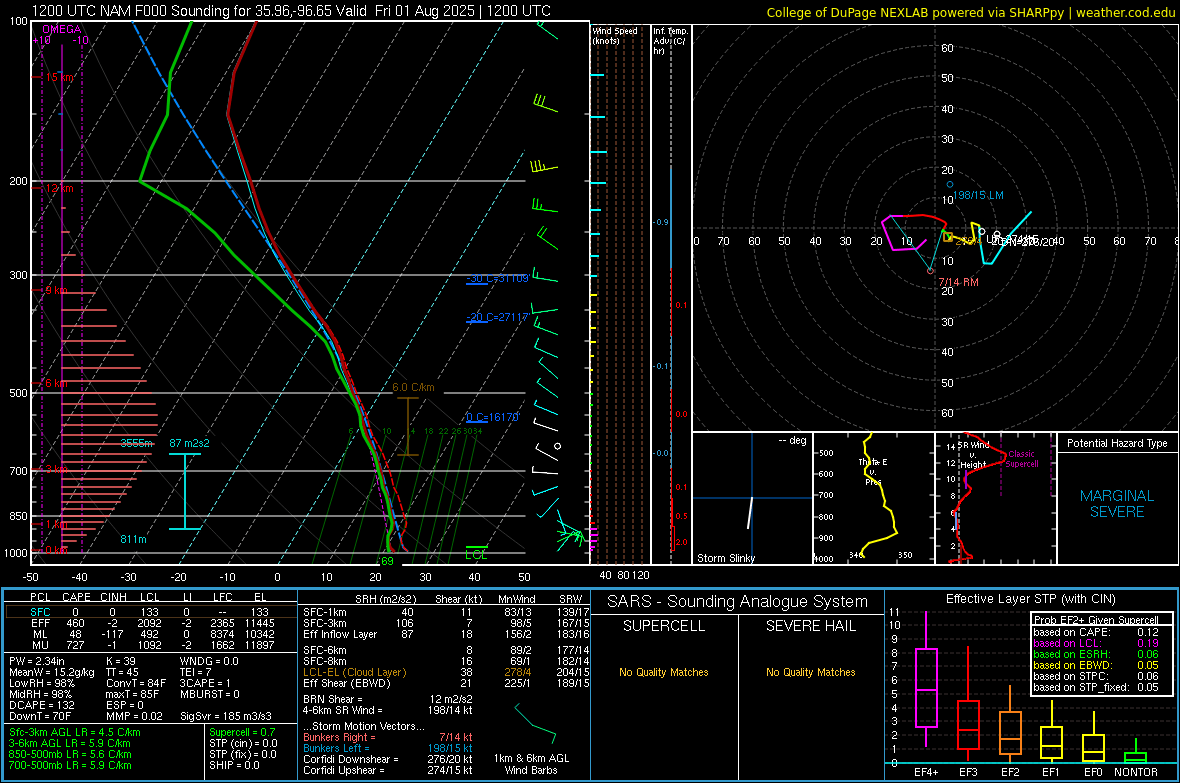The image size is (1180, 783).
Task: Click the white storm slinky line
Action: click(750, 512)
